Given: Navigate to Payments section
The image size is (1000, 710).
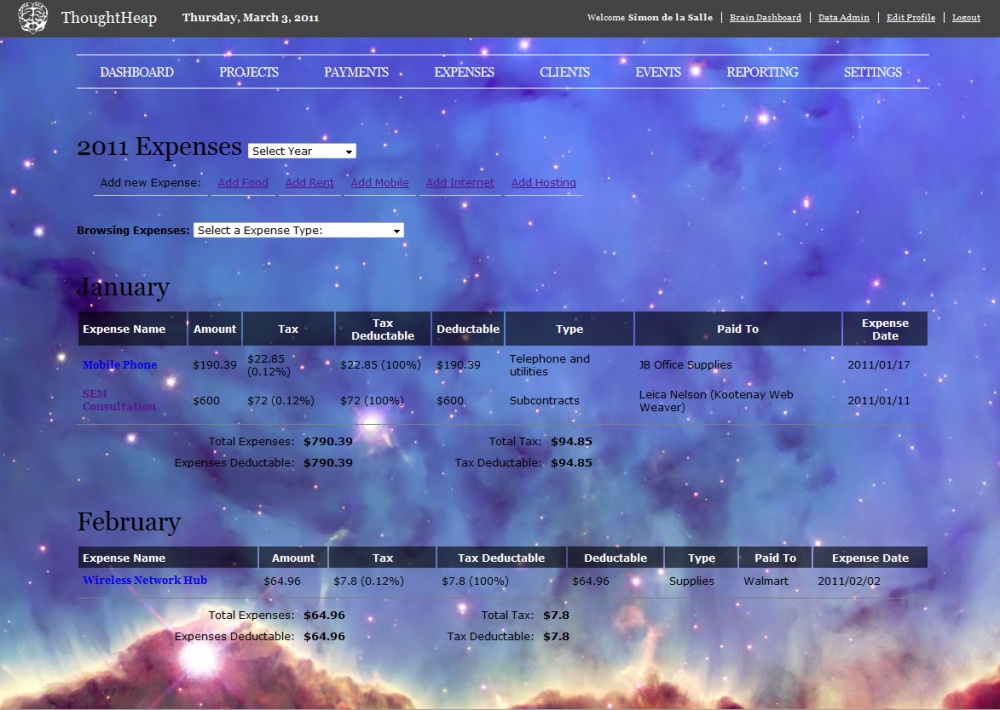Looking at the screenshot, I should pos(356,72).
